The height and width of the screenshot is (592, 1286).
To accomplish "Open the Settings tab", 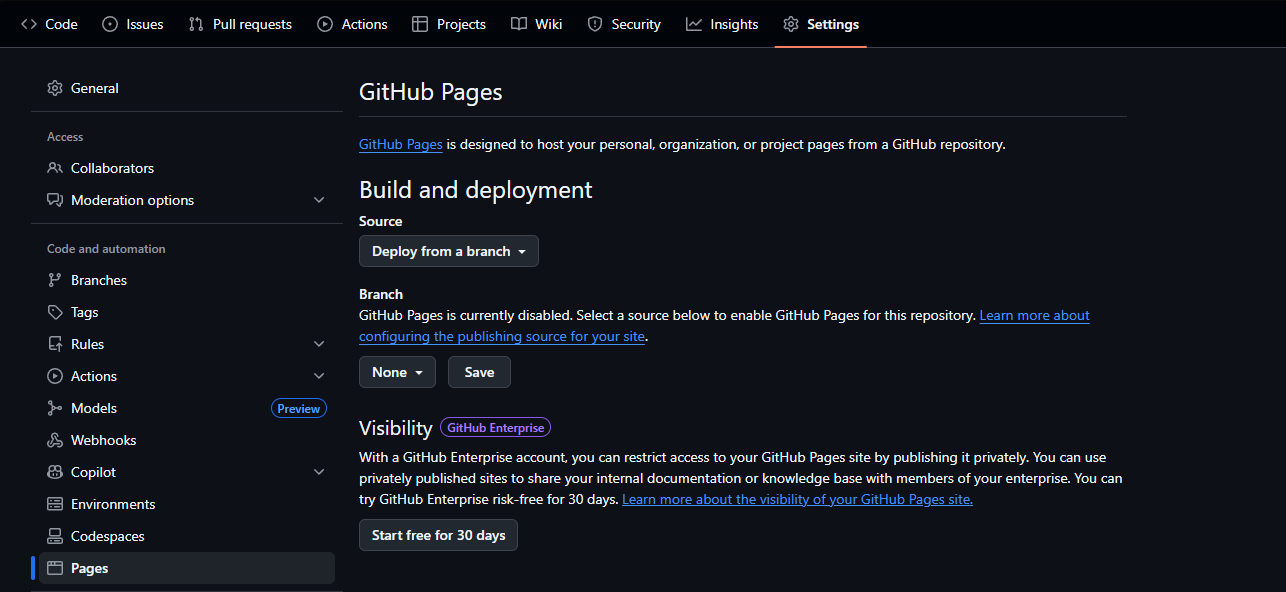I will (820, 23).
